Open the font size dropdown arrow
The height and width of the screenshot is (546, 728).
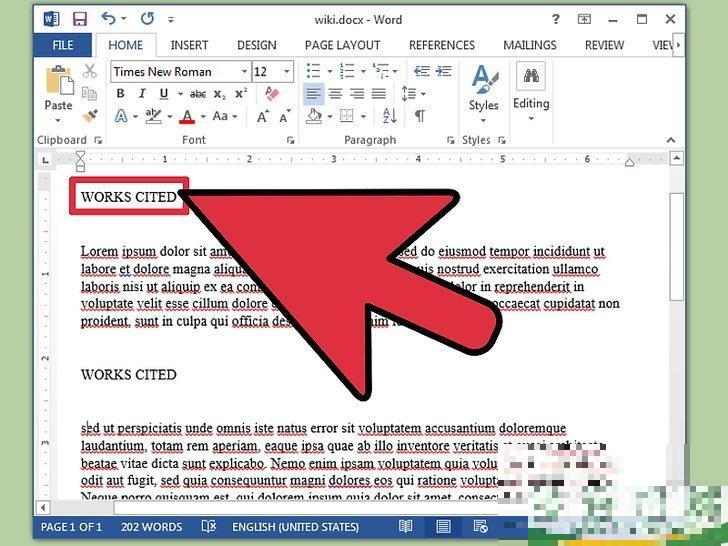(286, 72)
